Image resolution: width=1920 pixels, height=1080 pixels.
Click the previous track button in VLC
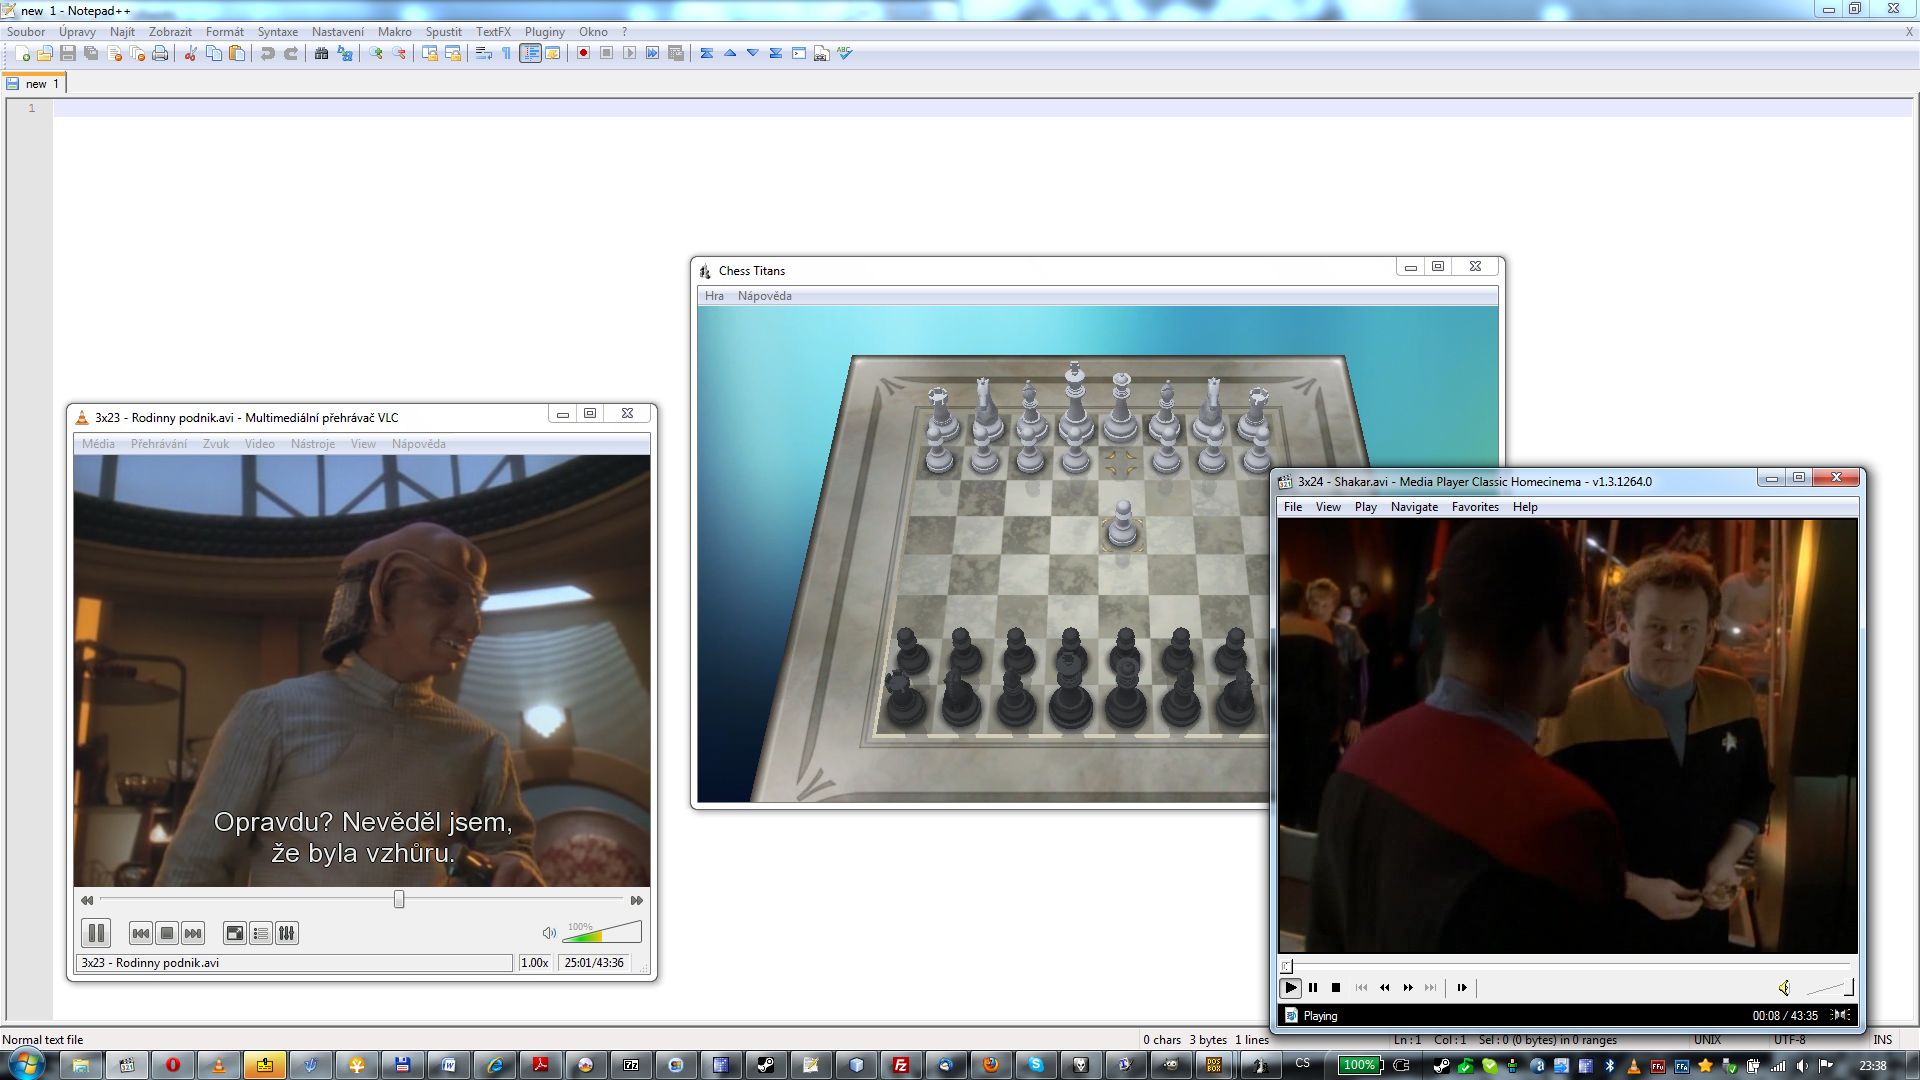[141, 933]
